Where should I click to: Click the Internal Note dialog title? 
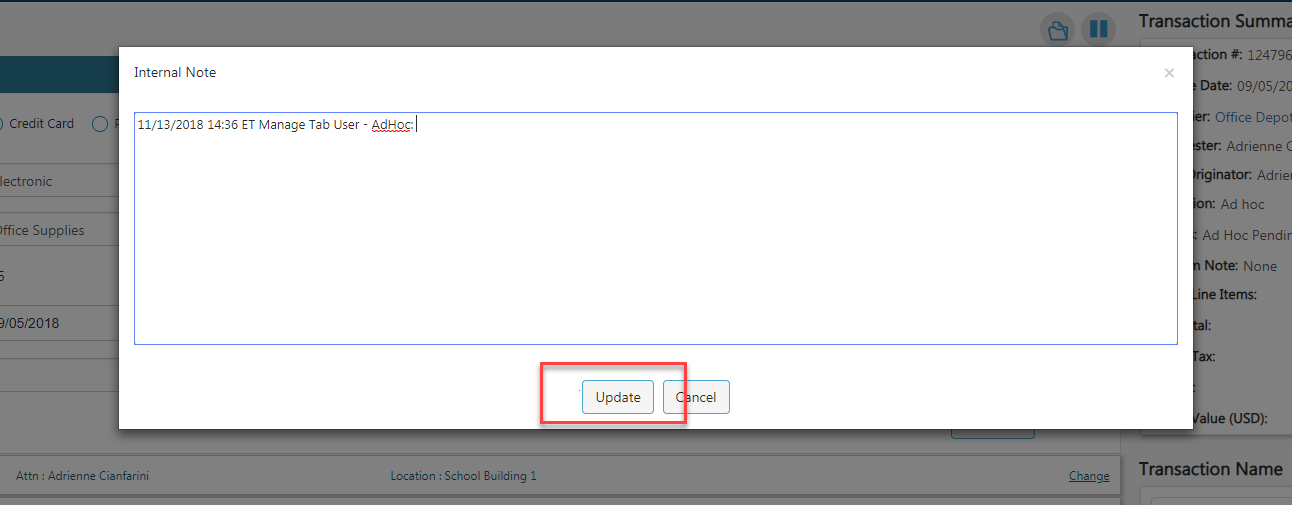pyautogui.click(x=175, y=73)
